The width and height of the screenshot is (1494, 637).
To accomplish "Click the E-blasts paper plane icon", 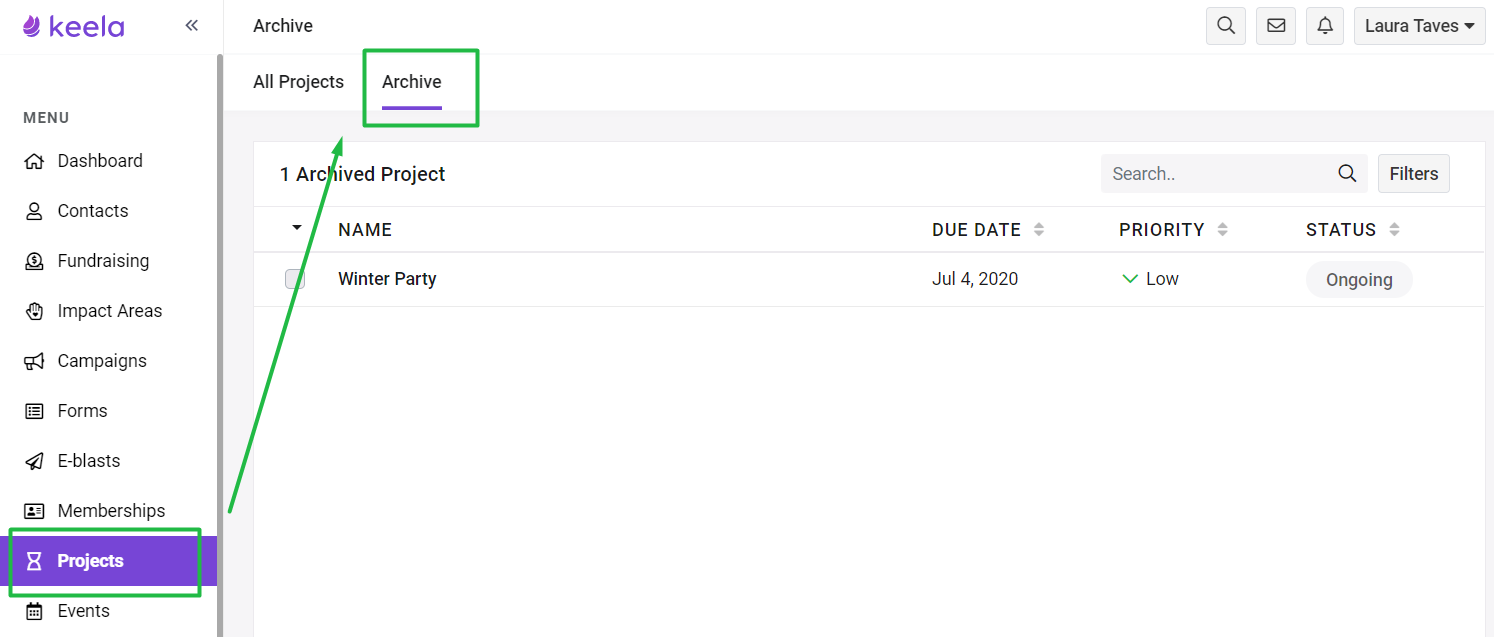I will click(x=34, y=461).
